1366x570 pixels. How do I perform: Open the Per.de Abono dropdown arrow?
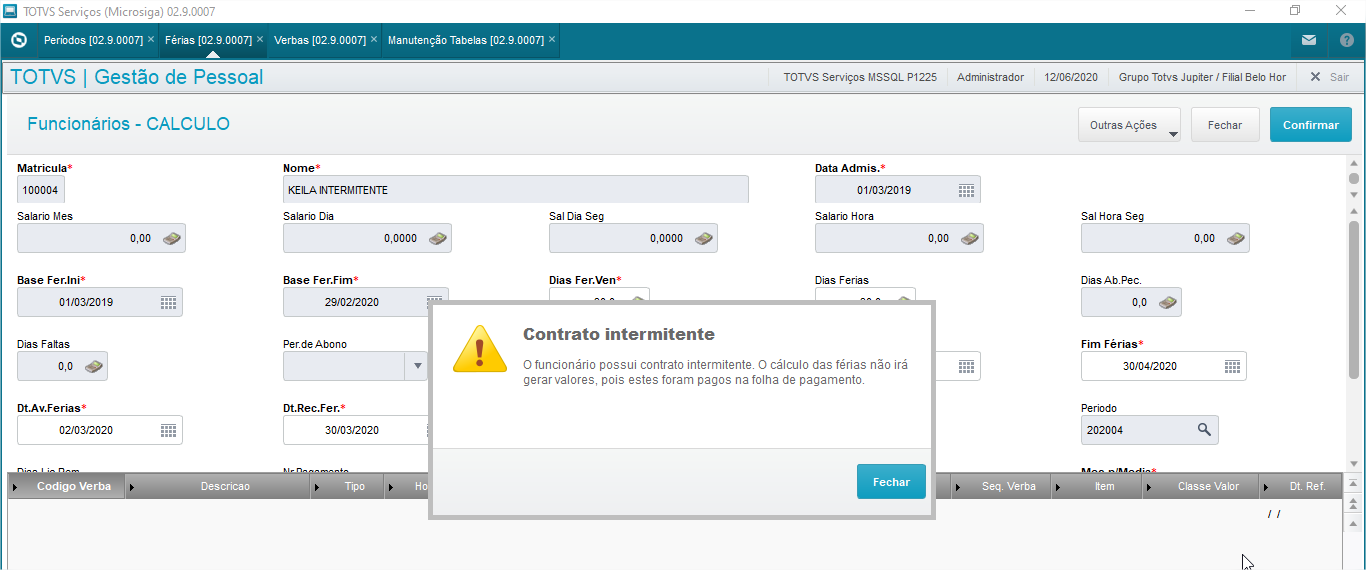click(419, 366)
